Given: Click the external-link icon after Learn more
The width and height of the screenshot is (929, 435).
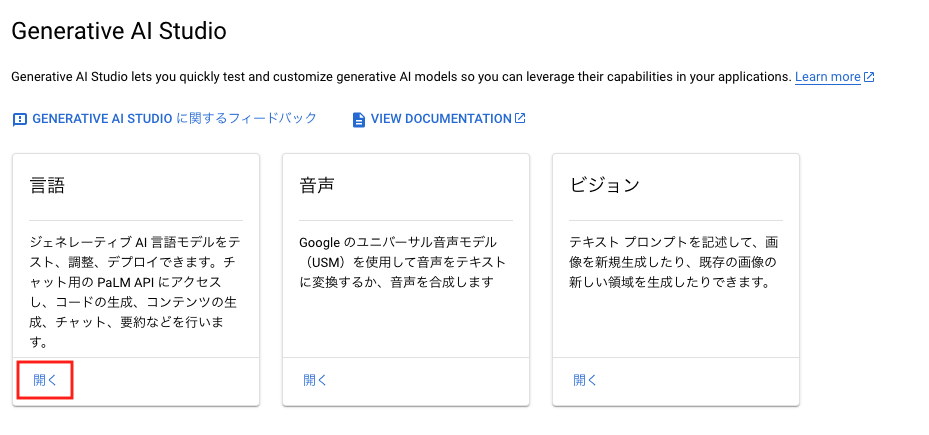Looking at the screenshot, I should 869,77.
